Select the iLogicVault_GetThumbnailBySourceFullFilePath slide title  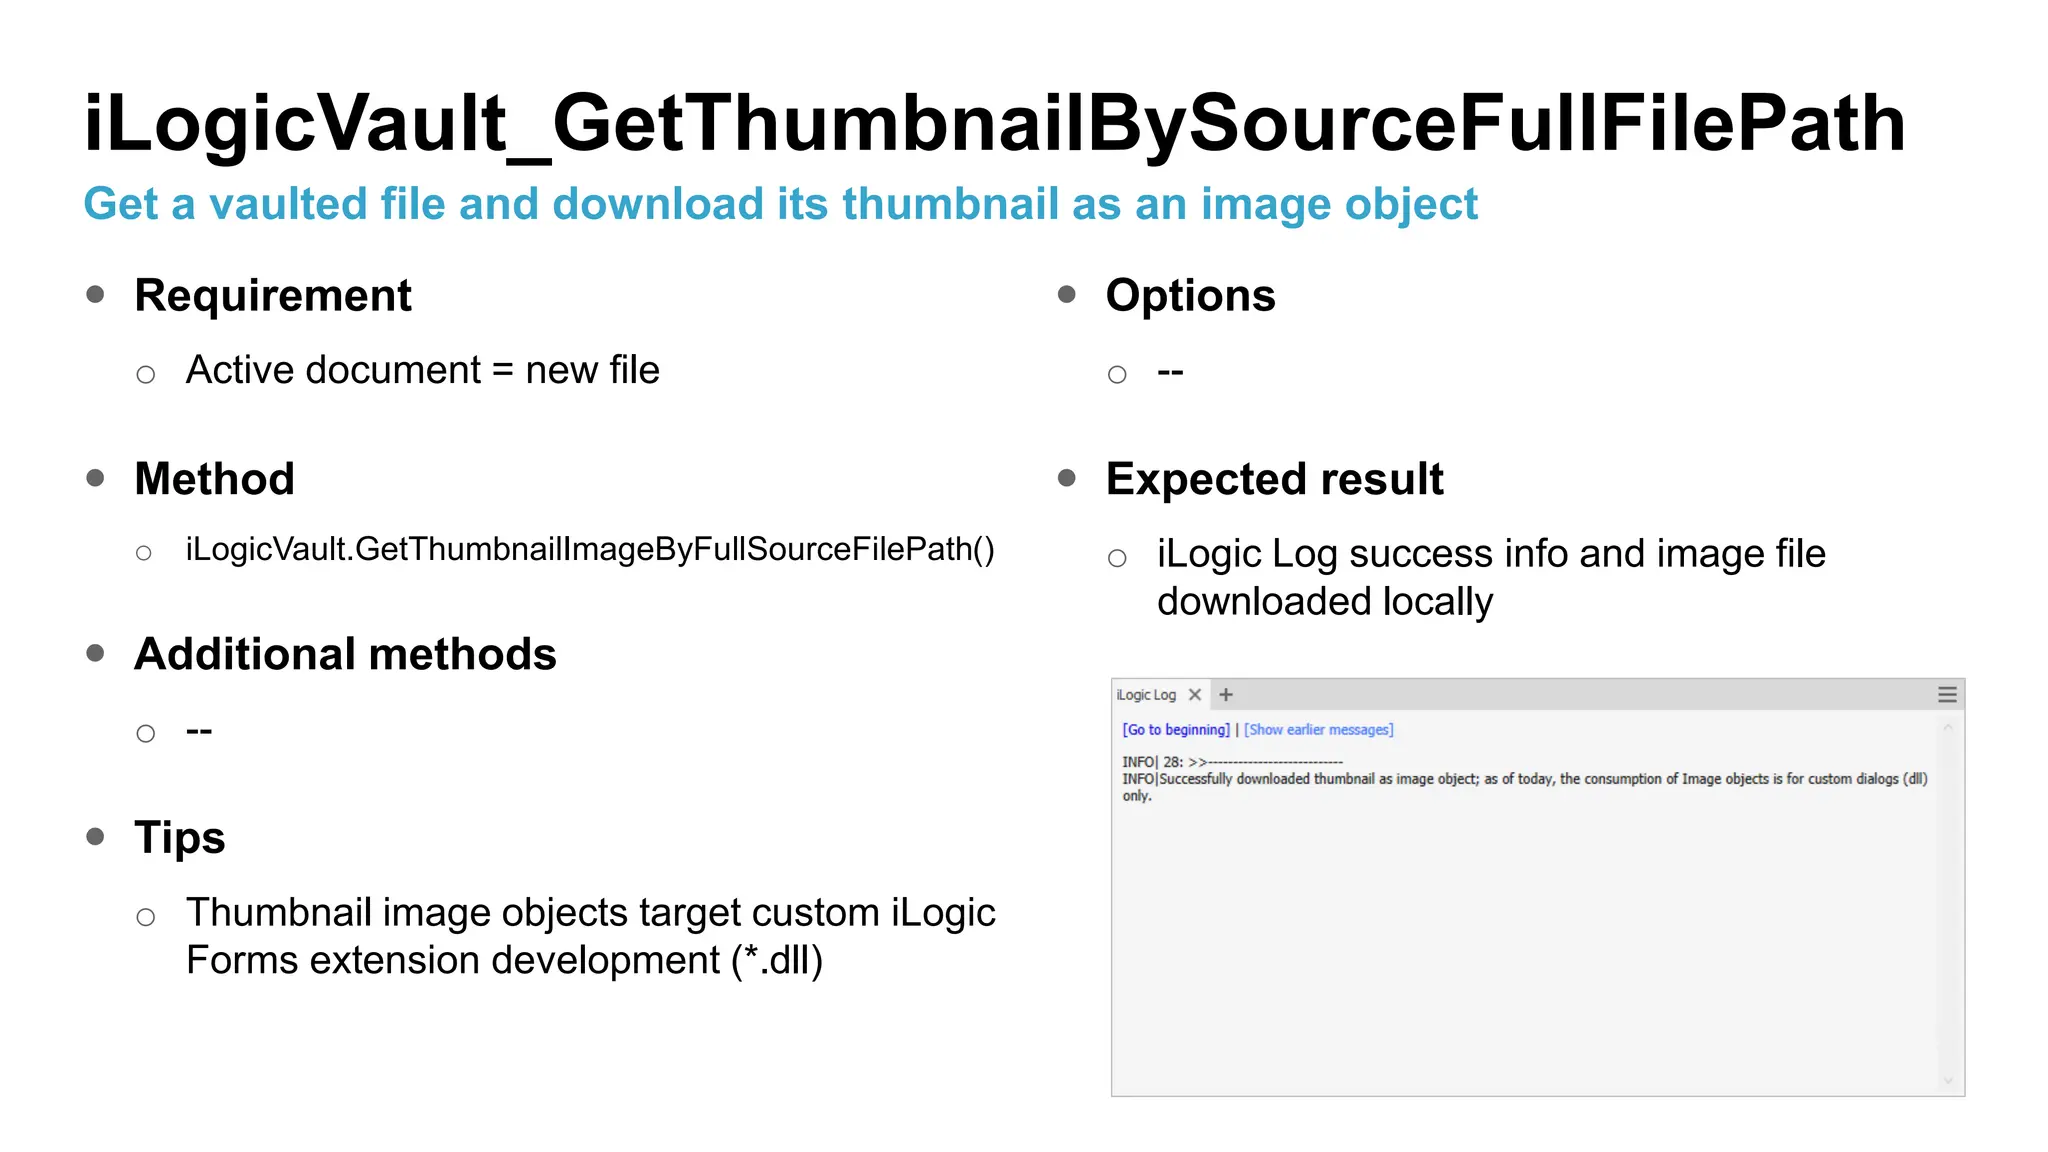tap(994, 124)
